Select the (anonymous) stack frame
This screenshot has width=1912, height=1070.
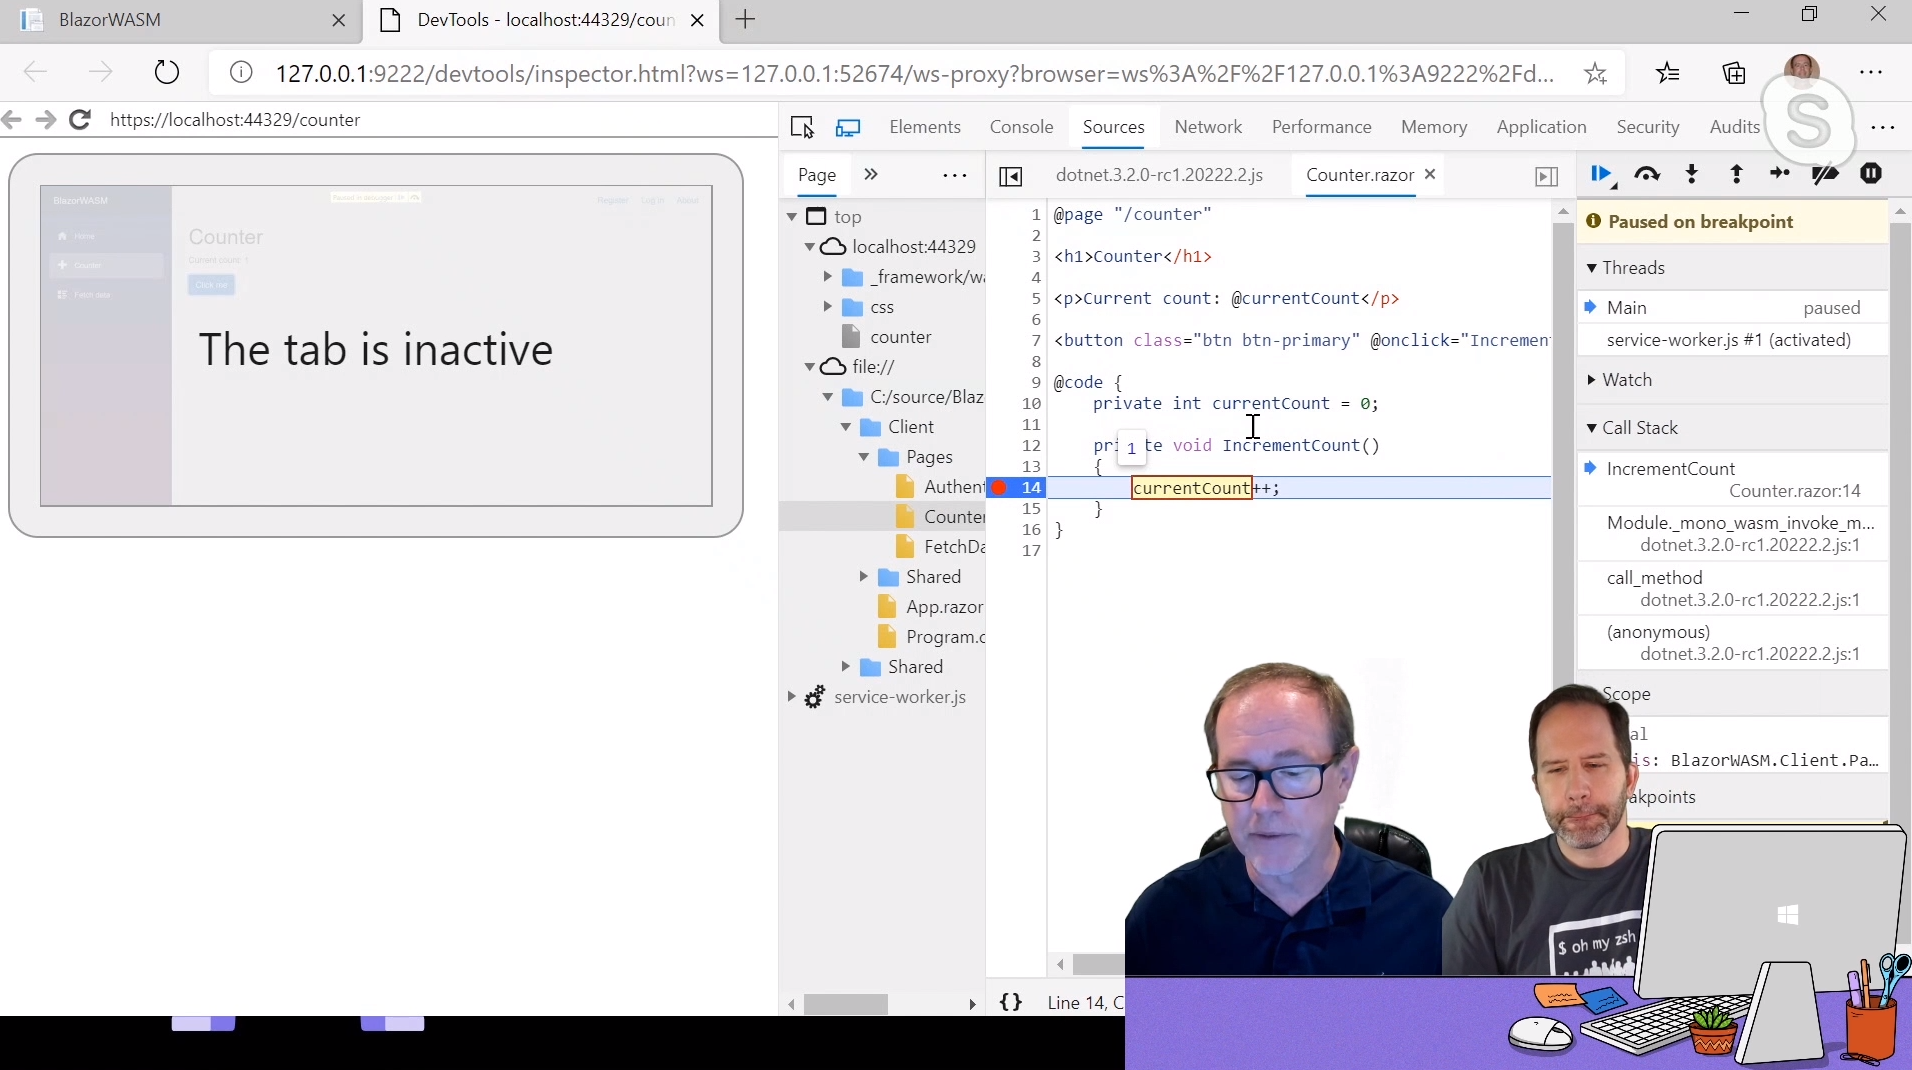[x=1732, y=643]
